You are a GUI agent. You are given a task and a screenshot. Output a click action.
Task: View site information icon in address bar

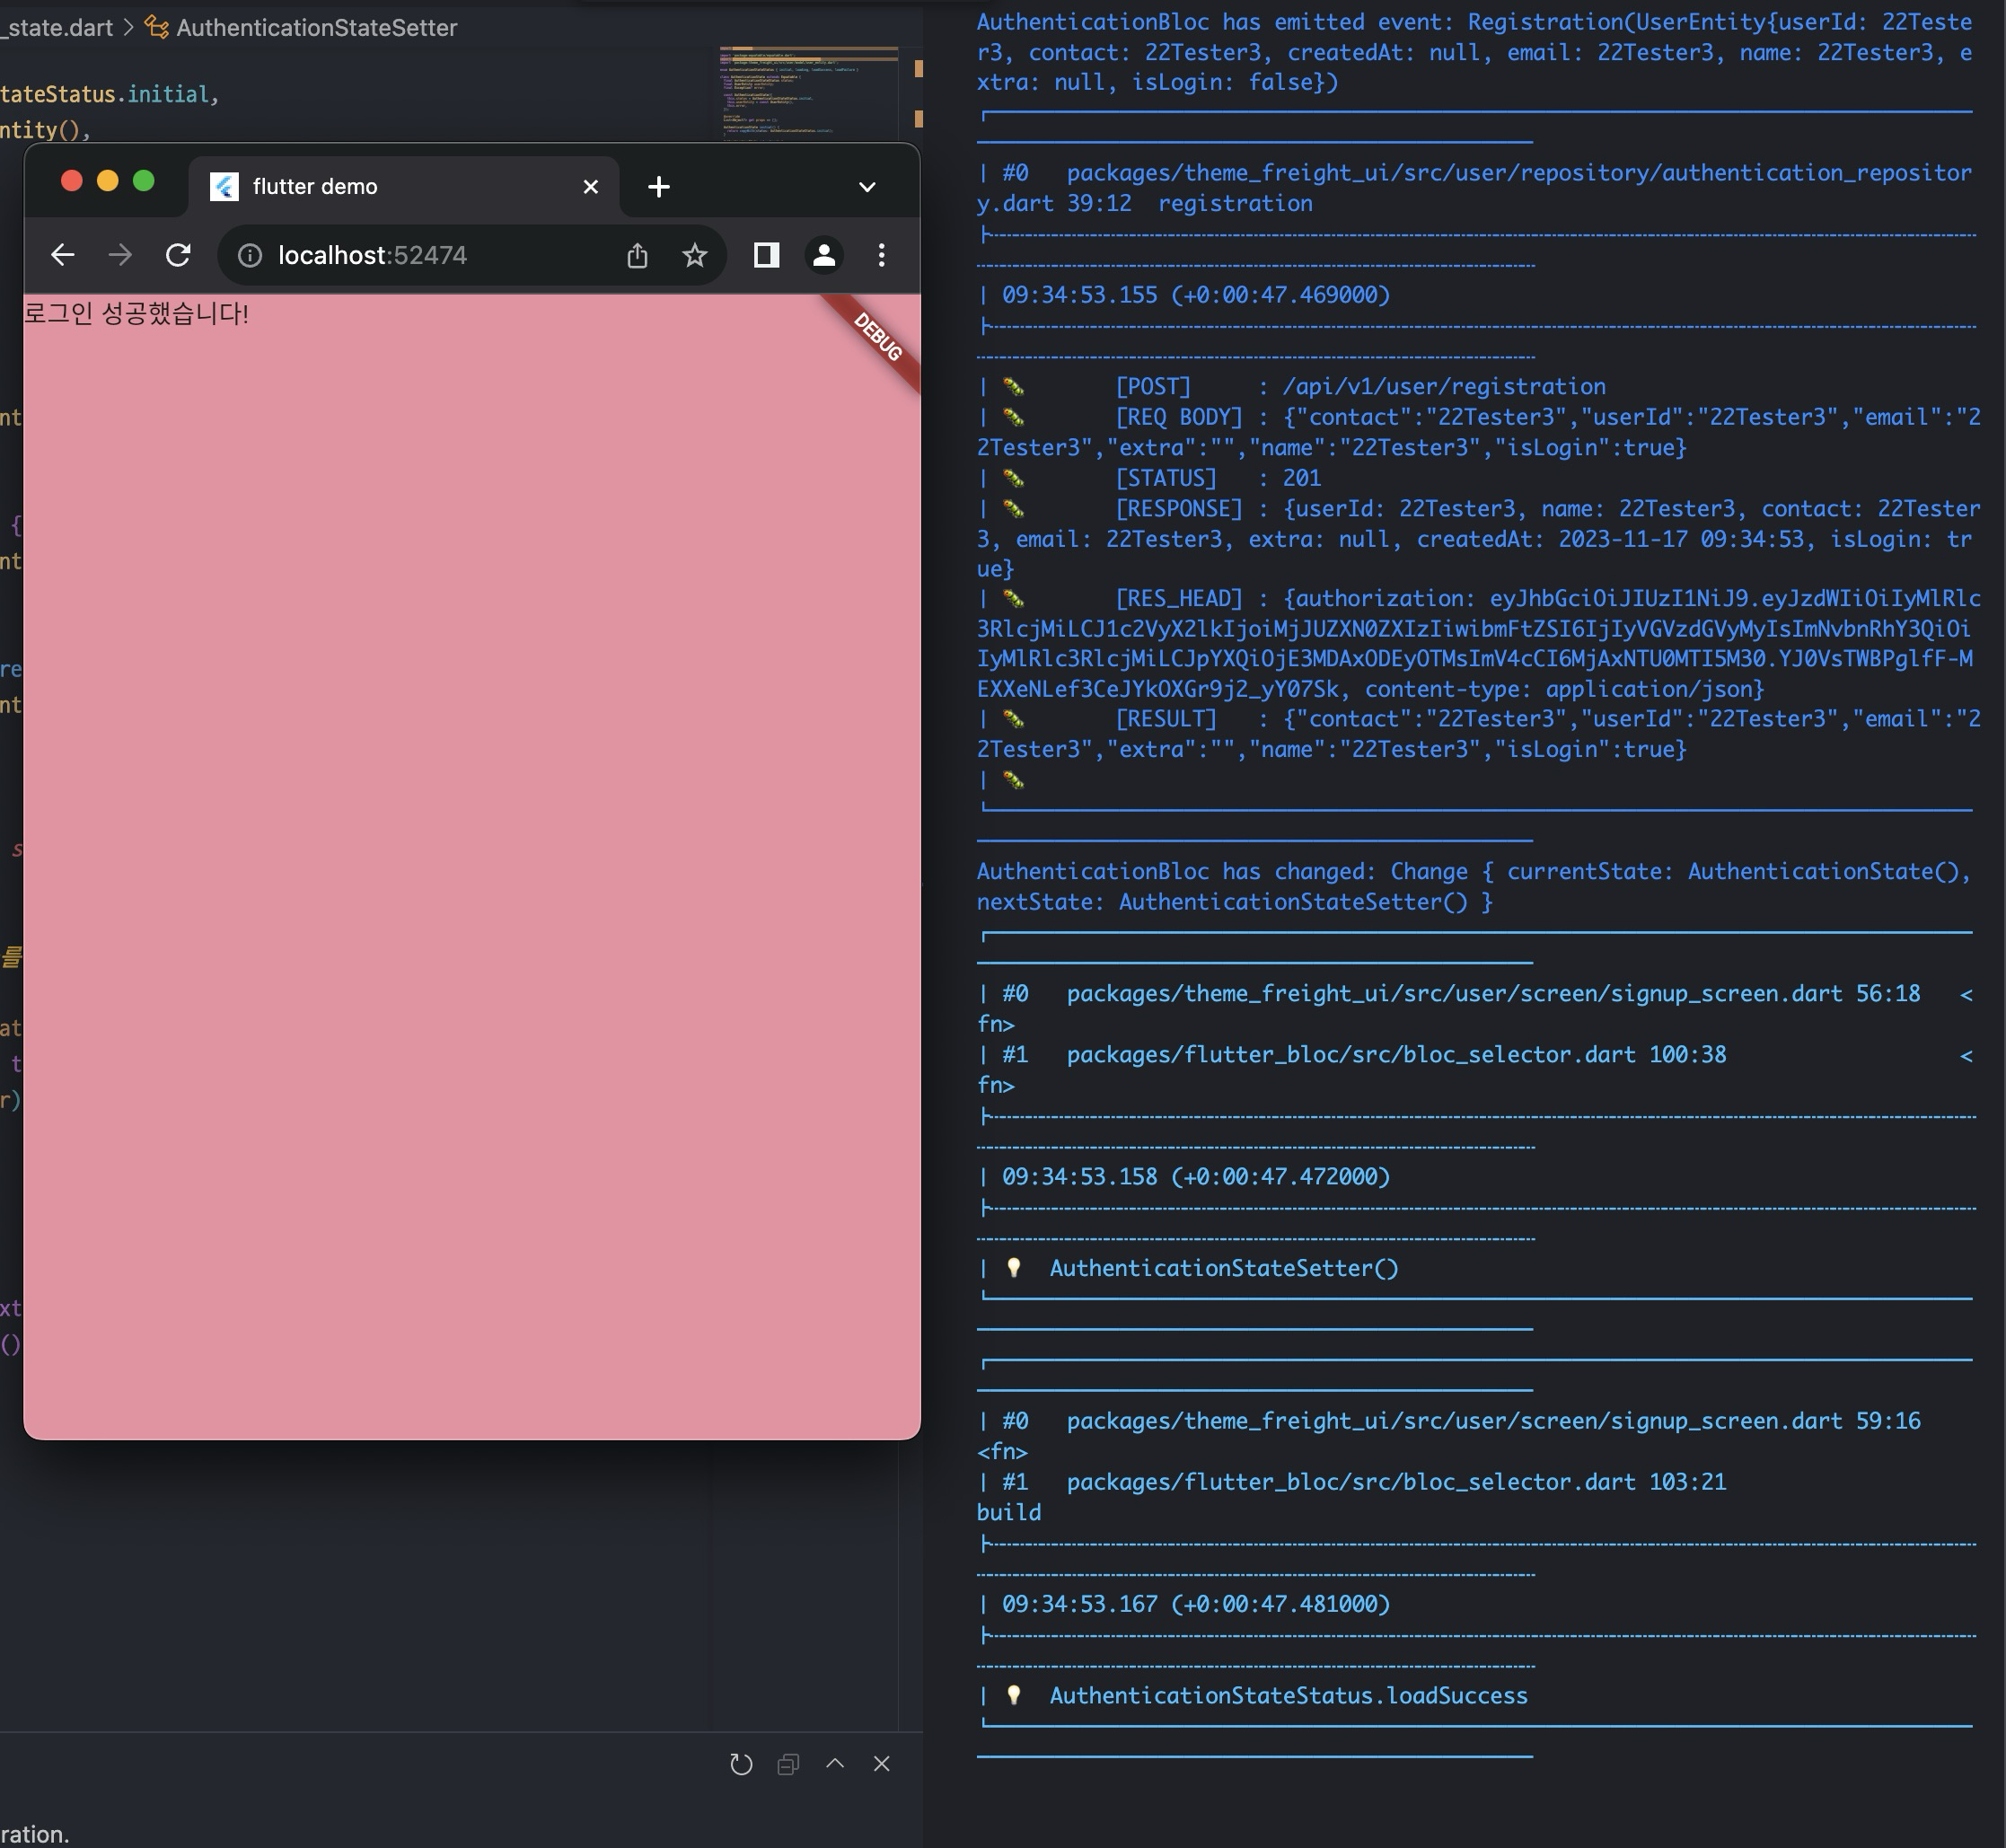point(250,256)
